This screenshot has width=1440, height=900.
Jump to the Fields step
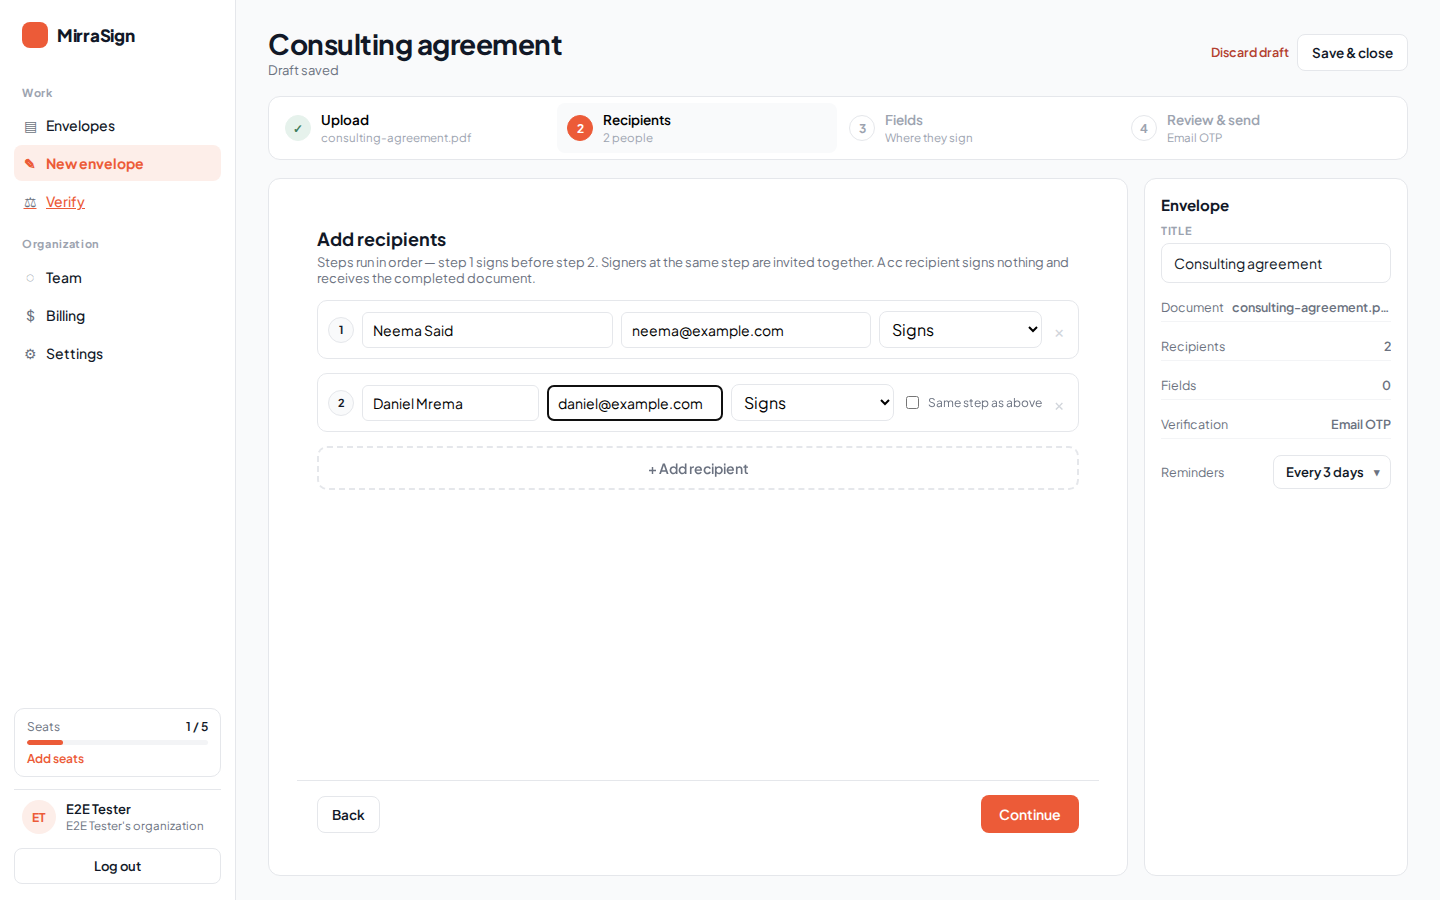(x=979, y=128)
